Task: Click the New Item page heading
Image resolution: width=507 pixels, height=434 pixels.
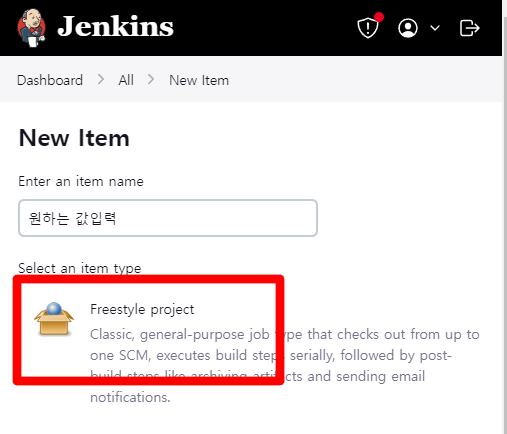Action: tap(74, 138)
